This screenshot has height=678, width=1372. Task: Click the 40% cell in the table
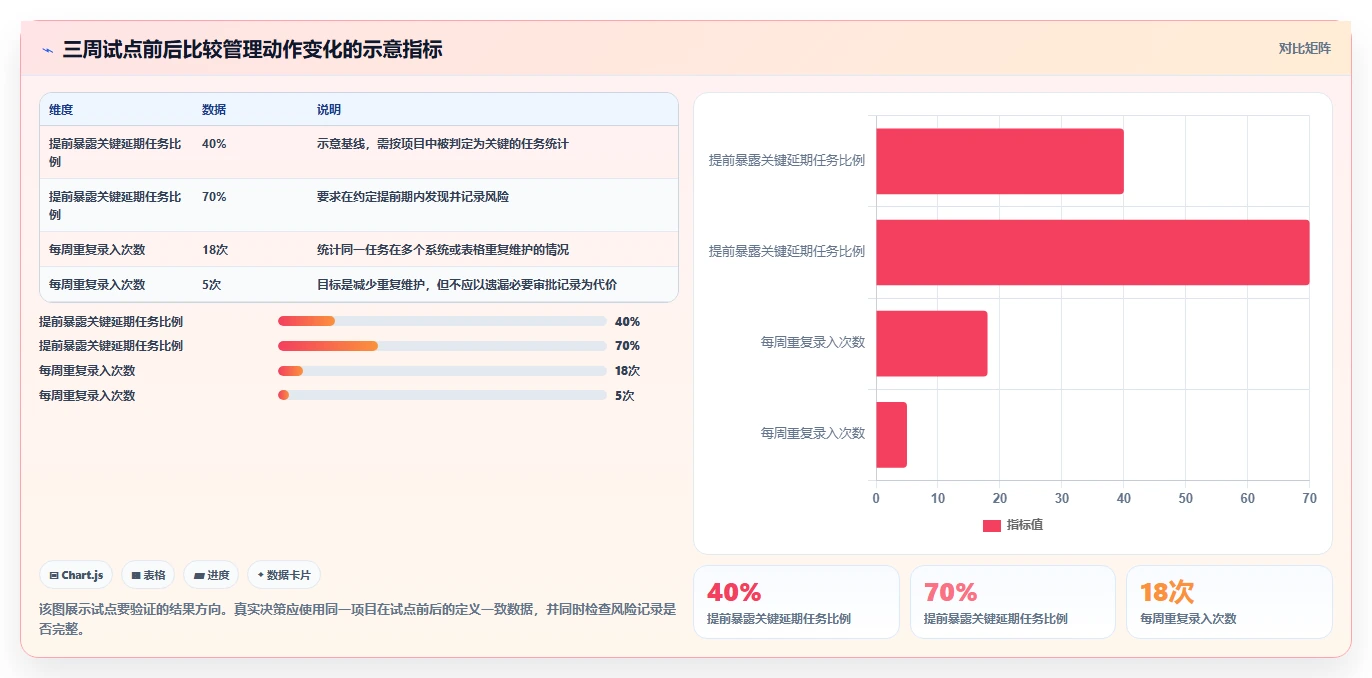click(214, 144)
